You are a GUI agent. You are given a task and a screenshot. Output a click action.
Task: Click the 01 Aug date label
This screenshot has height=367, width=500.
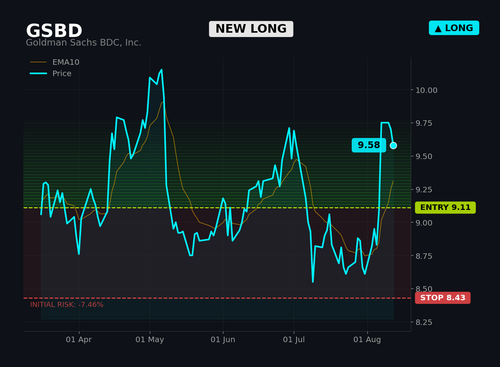click(367, 340)
